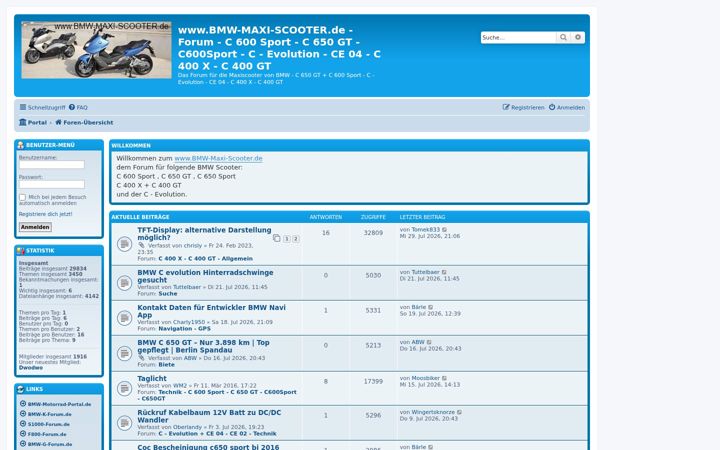Click the topic icon in Hinterradschwinge row

click(x=124, y=283)
